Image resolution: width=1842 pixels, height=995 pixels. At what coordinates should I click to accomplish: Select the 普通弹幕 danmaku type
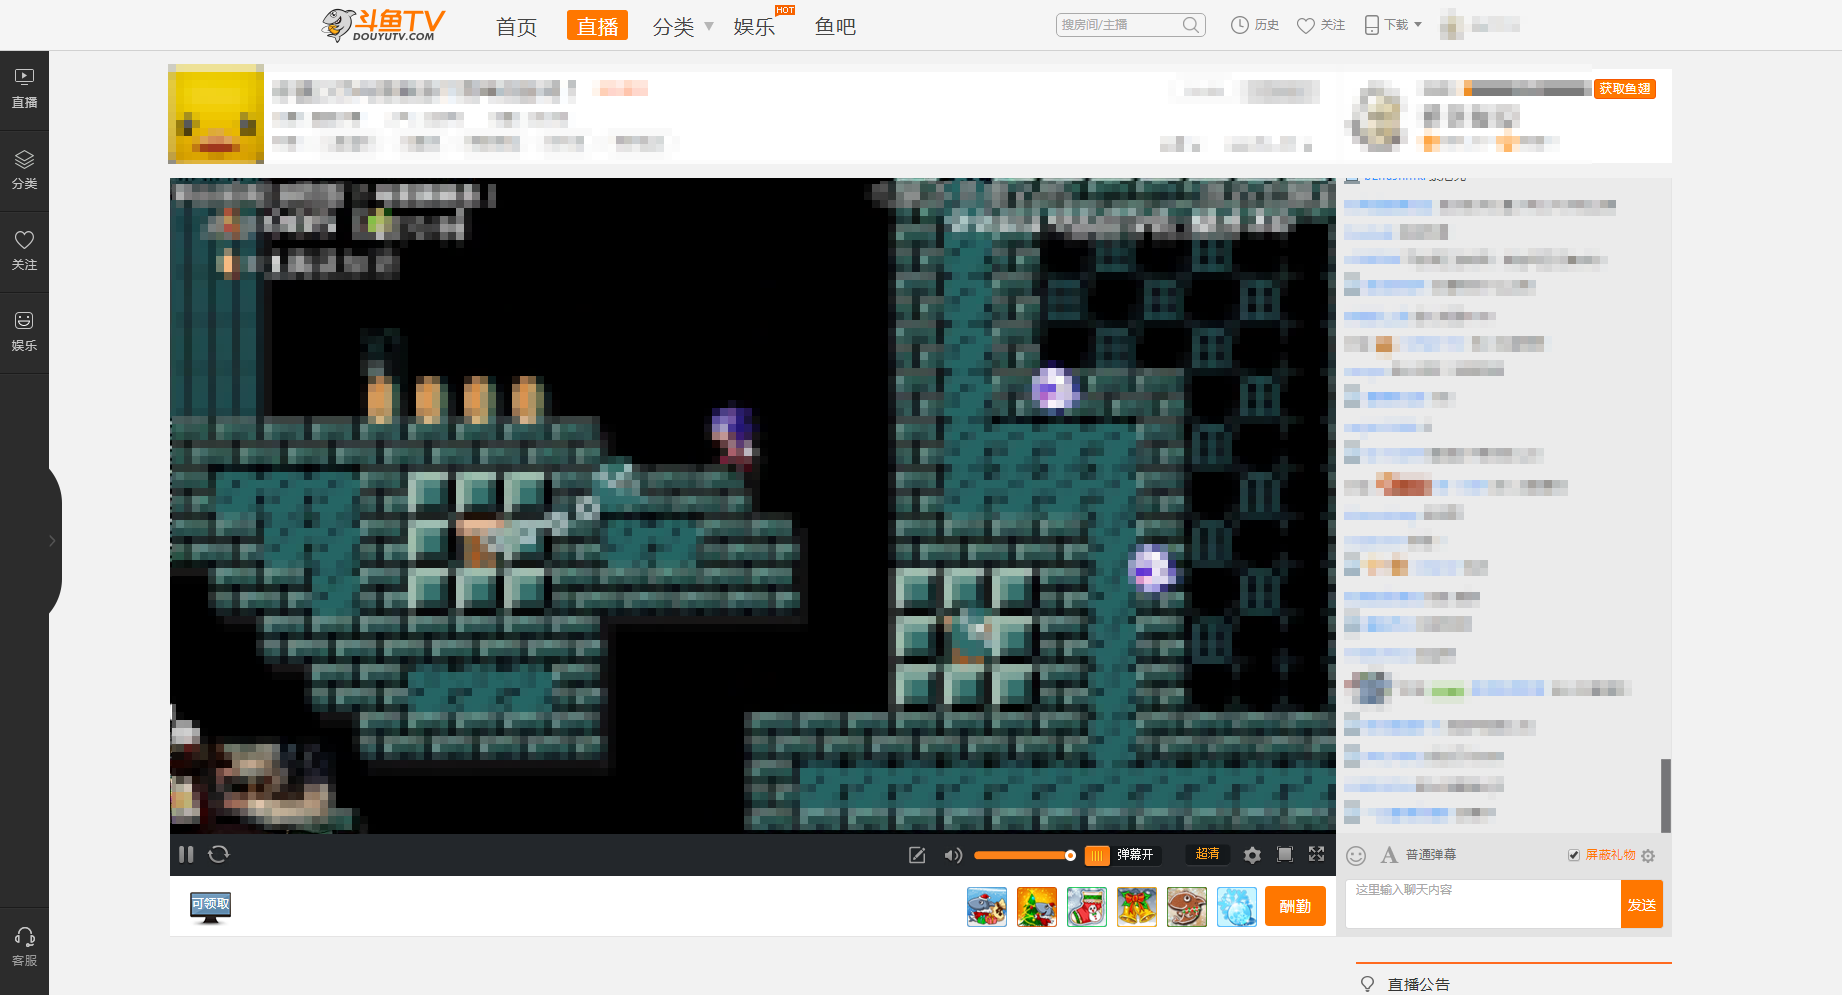click(x=1431, y=855)
